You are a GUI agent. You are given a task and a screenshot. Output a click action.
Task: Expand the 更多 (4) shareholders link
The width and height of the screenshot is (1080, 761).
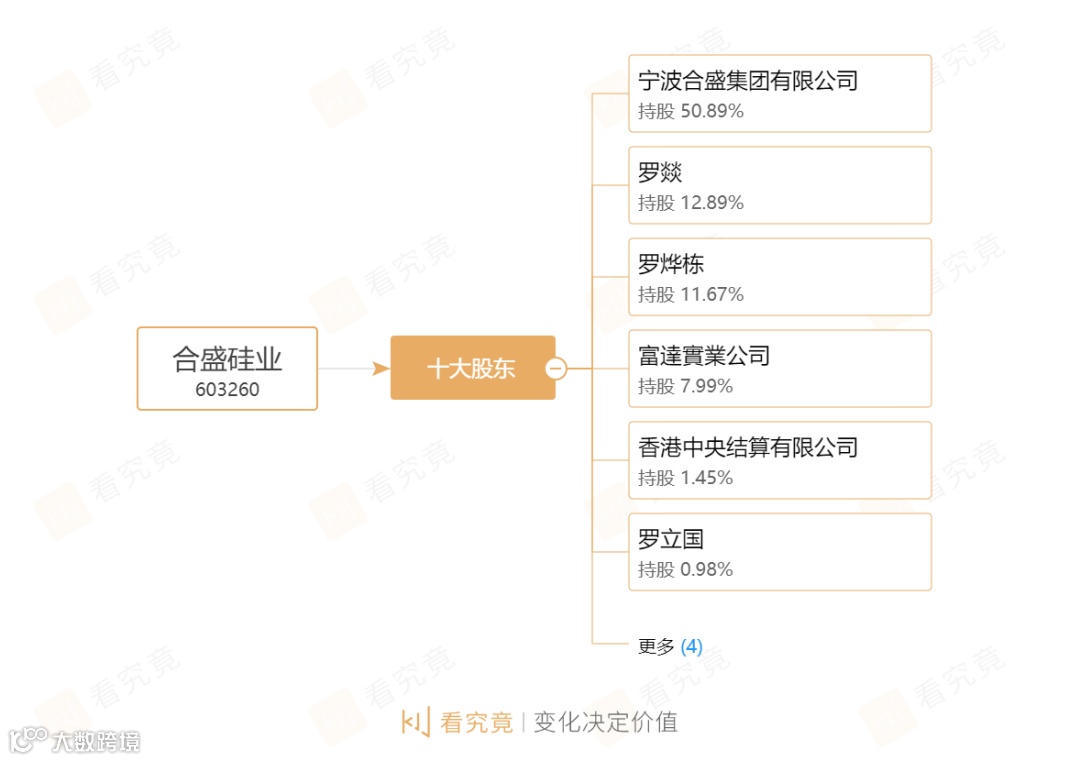[670, 647]
